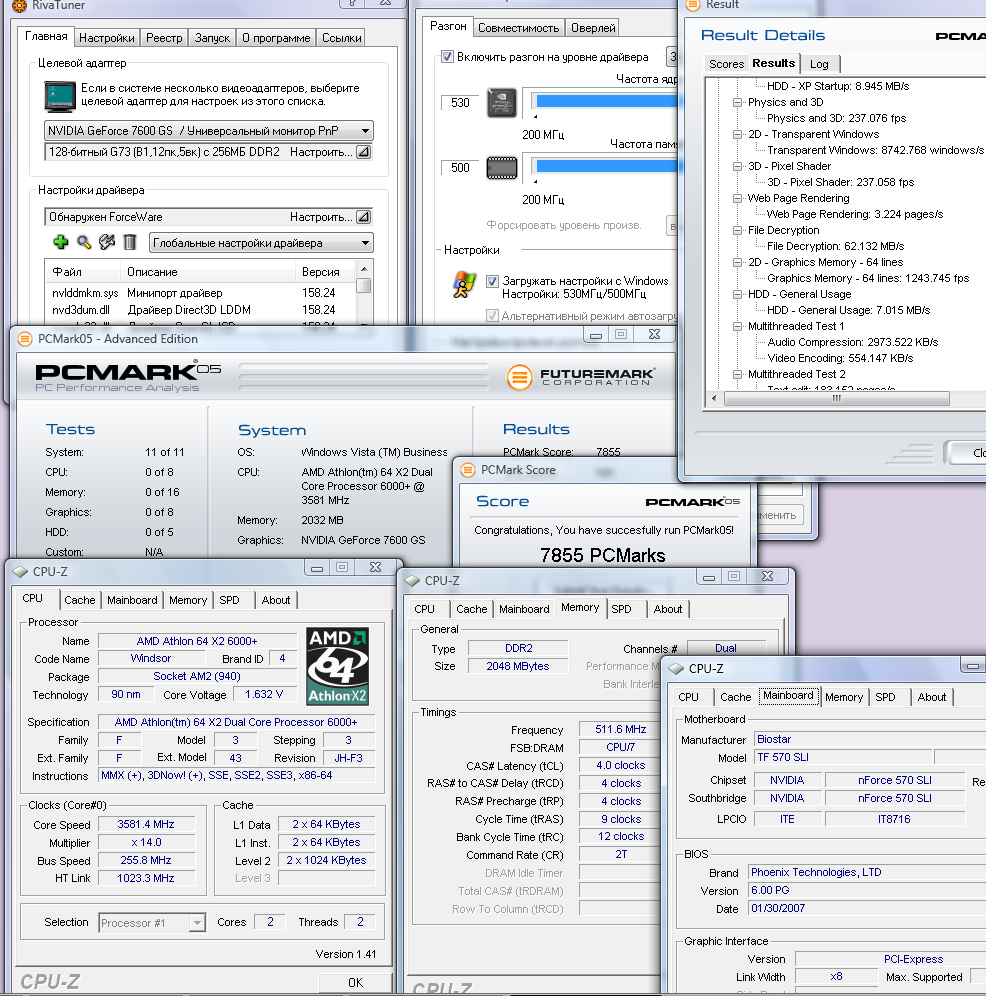Image resolution: width=986 pixels, height=996 pixels.
Task: Collapse the File Decryption tree node
Action: click(x=737, y=230)
